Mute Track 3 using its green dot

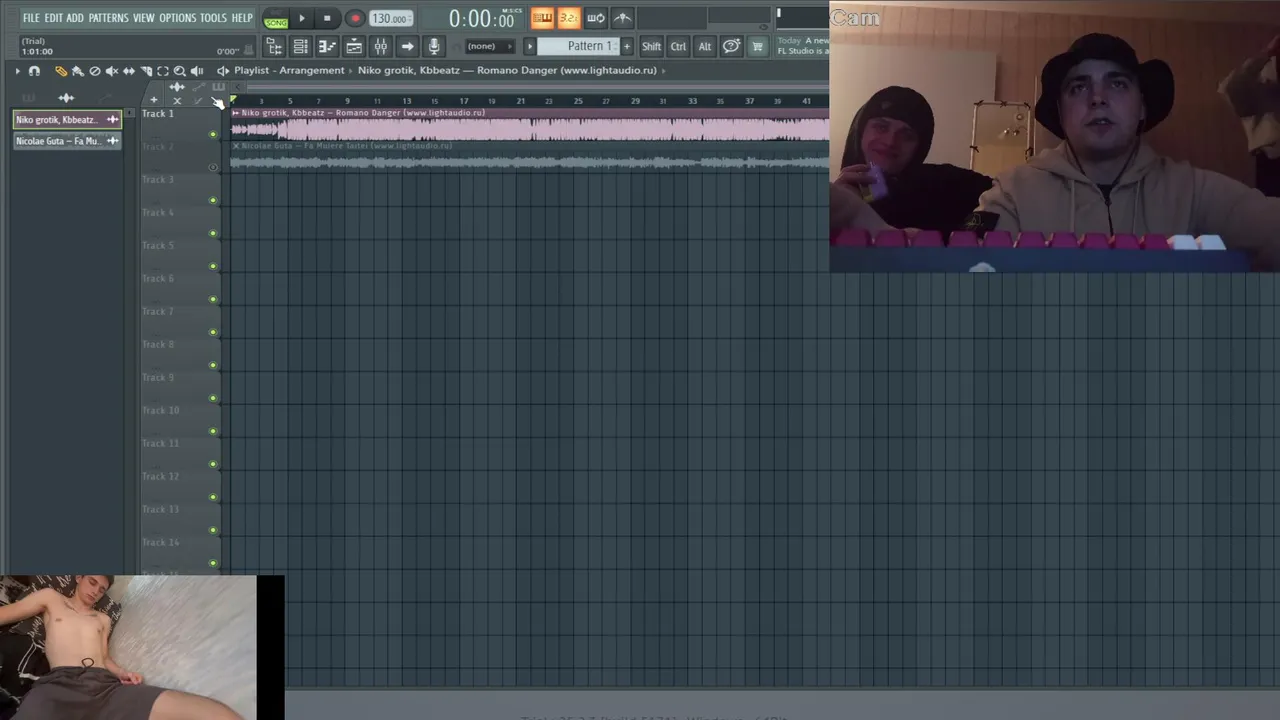click(213, 200)
